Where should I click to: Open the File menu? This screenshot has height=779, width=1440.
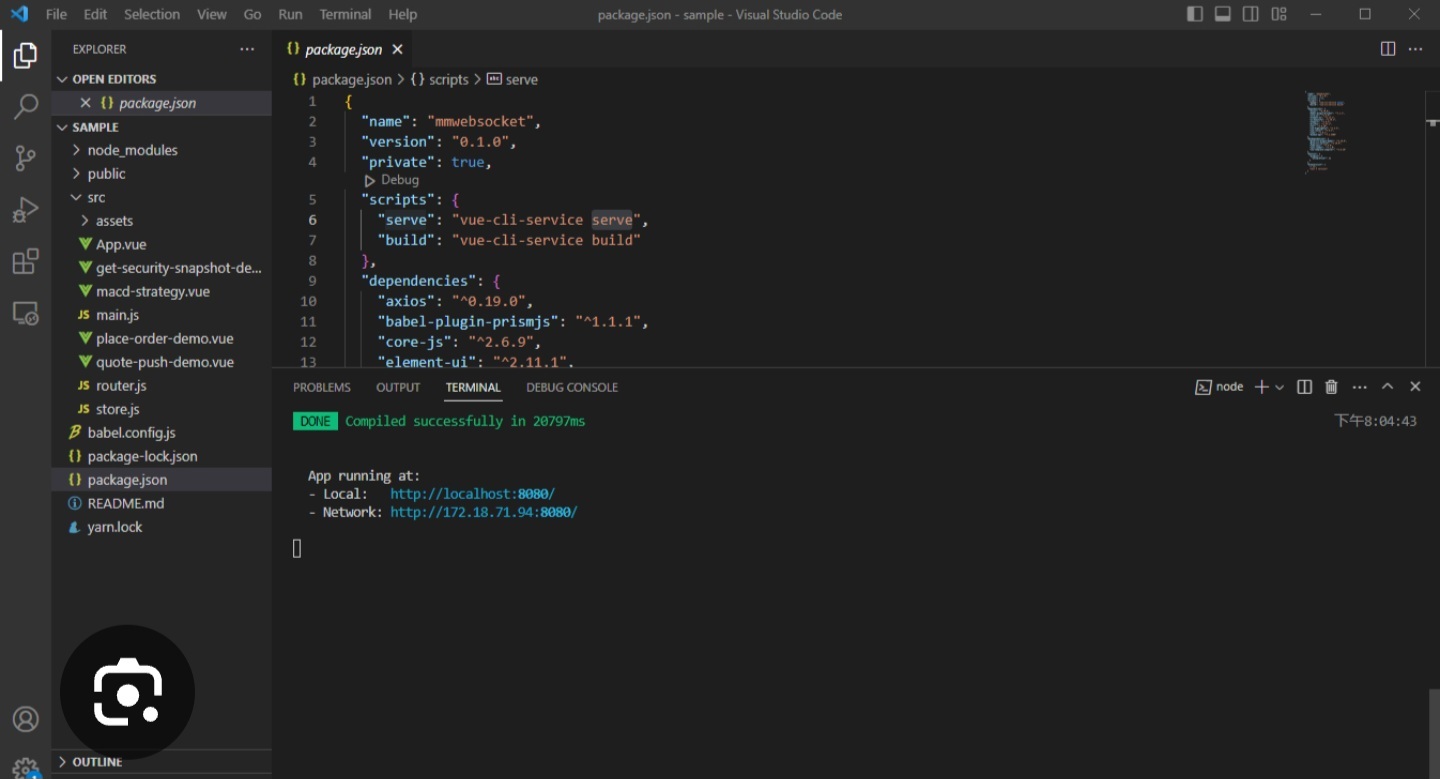point(56,14)
